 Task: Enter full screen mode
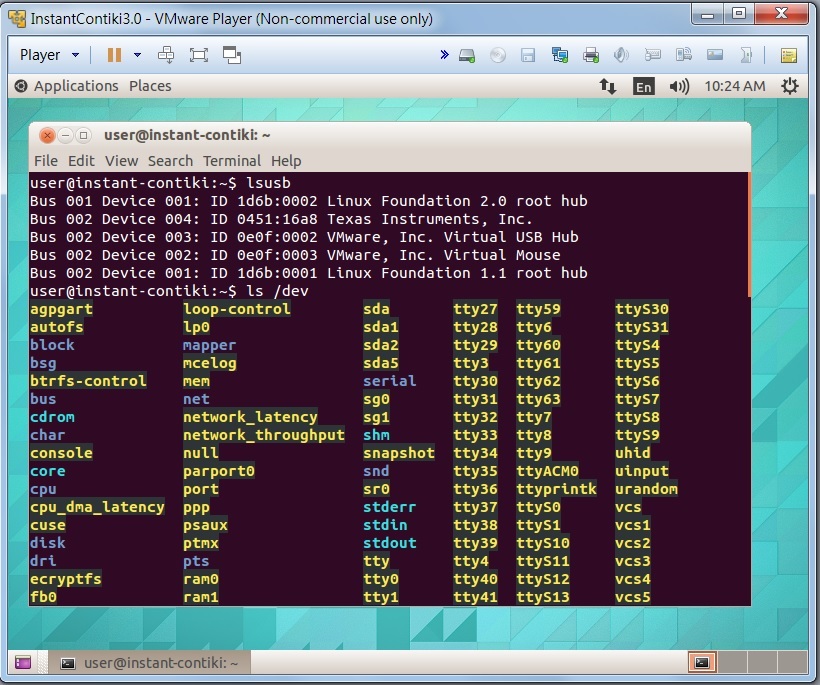pos(199,55)
